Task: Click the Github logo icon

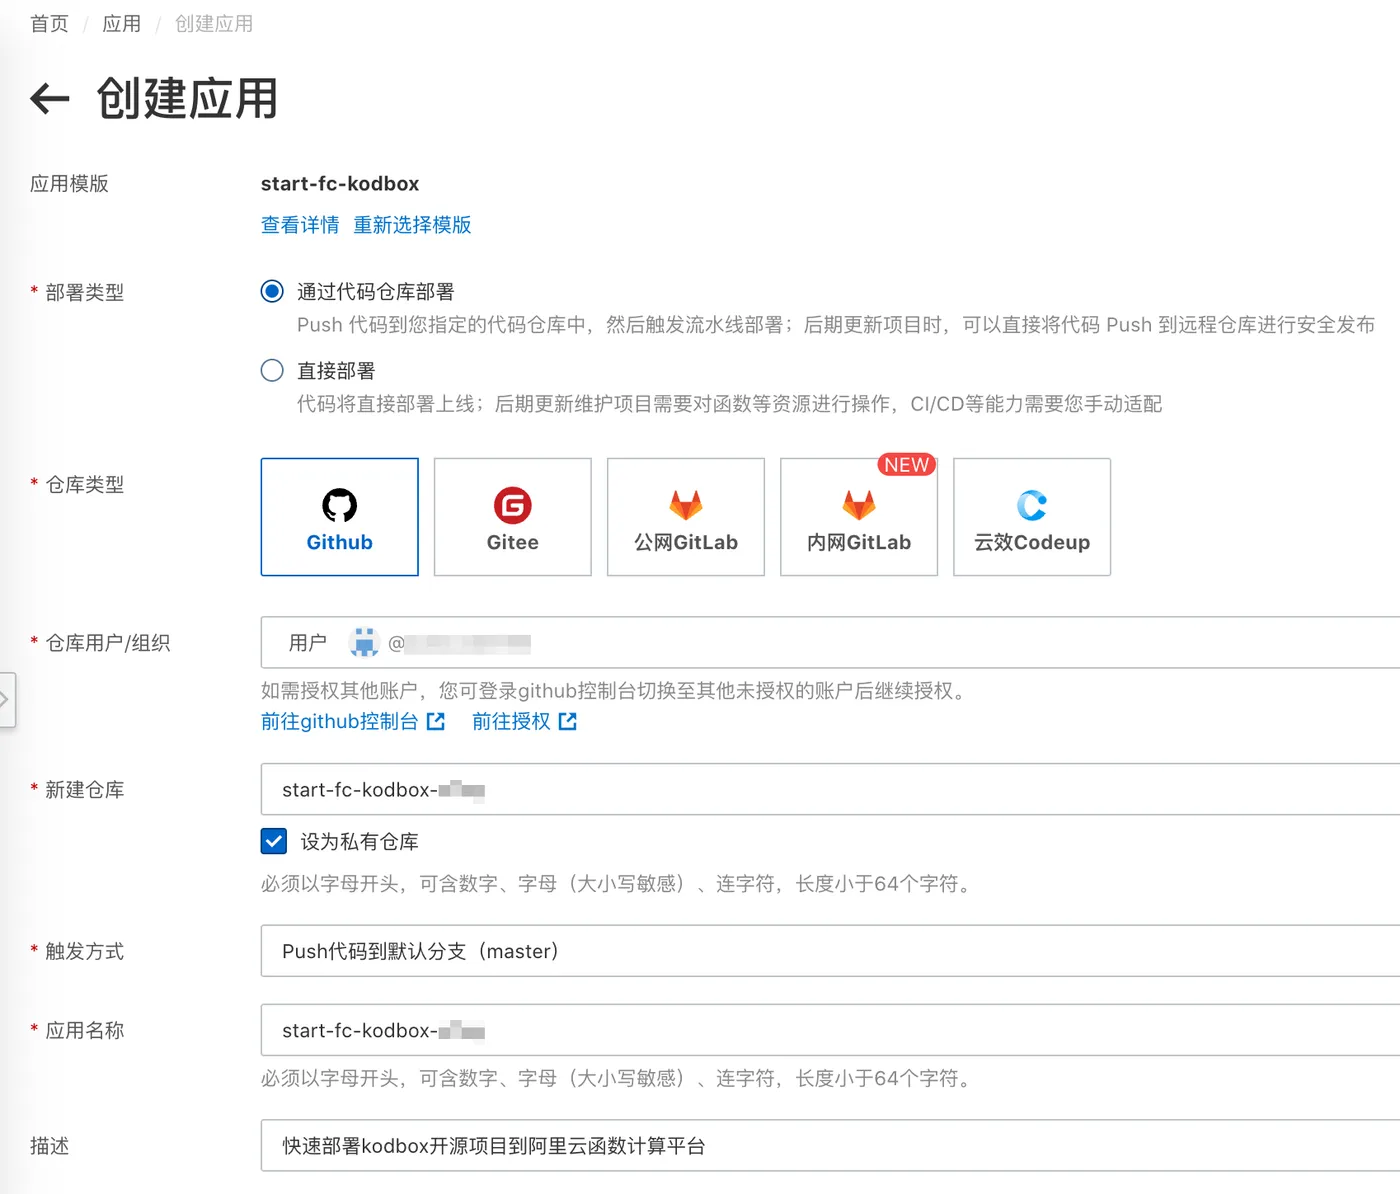Action: (x=339, y=505)
